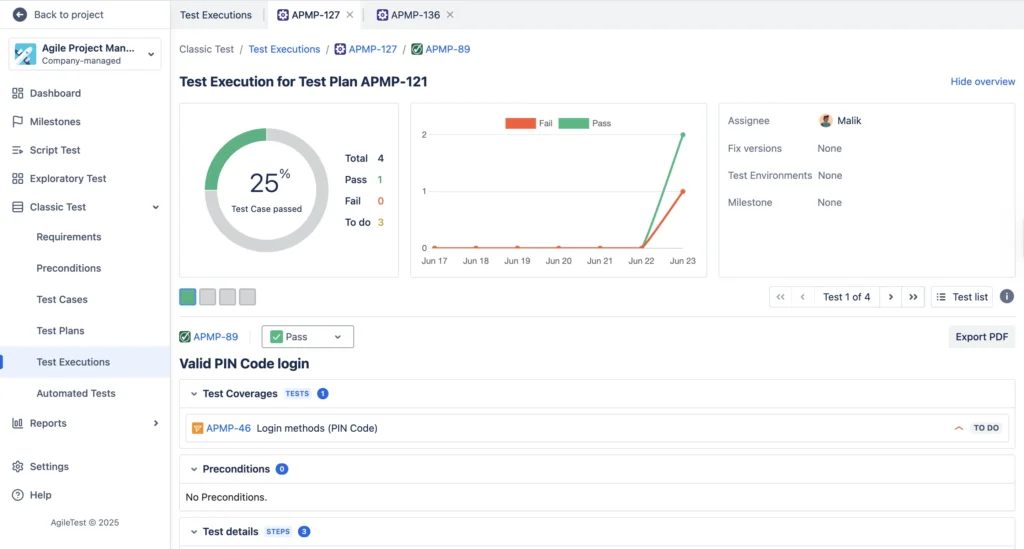
Task: Collapse the Preconditions section
Action: [194, 469]
